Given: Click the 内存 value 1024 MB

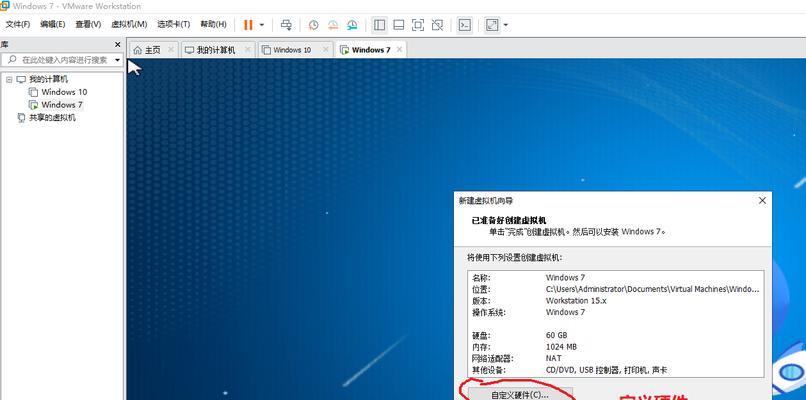Looking at the screenshot, I should (x=561, y=347).
